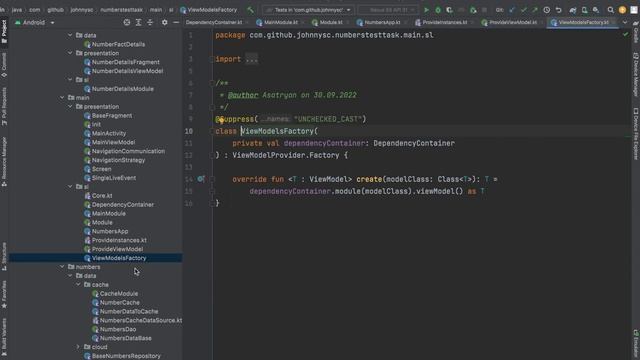The image size is (640, 360).
Task: Collapse all icon in Project panel header
Action: (x=150, y=22)
